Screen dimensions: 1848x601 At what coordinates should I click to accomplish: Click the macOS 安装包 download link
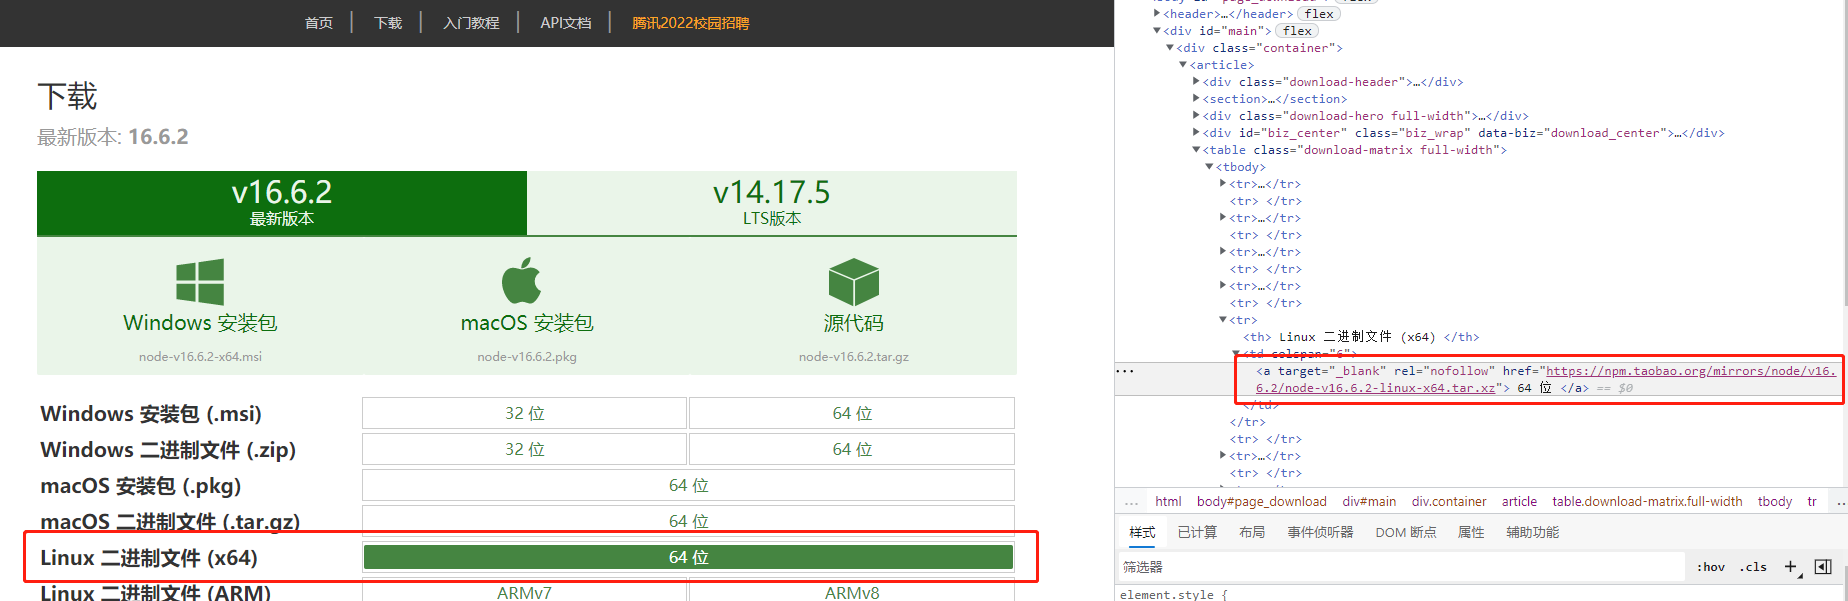click(x=527, y=323)
